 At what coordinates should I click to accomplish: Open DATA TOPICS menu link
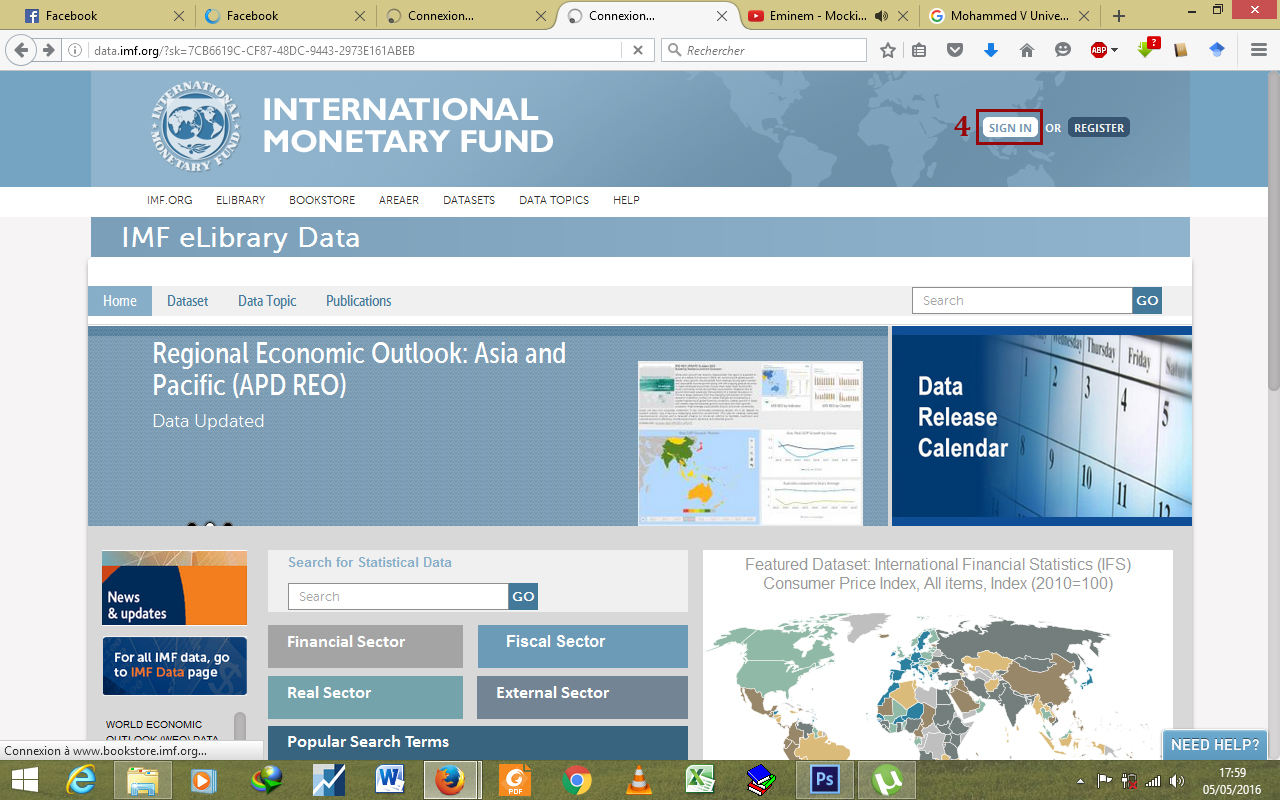554,200
